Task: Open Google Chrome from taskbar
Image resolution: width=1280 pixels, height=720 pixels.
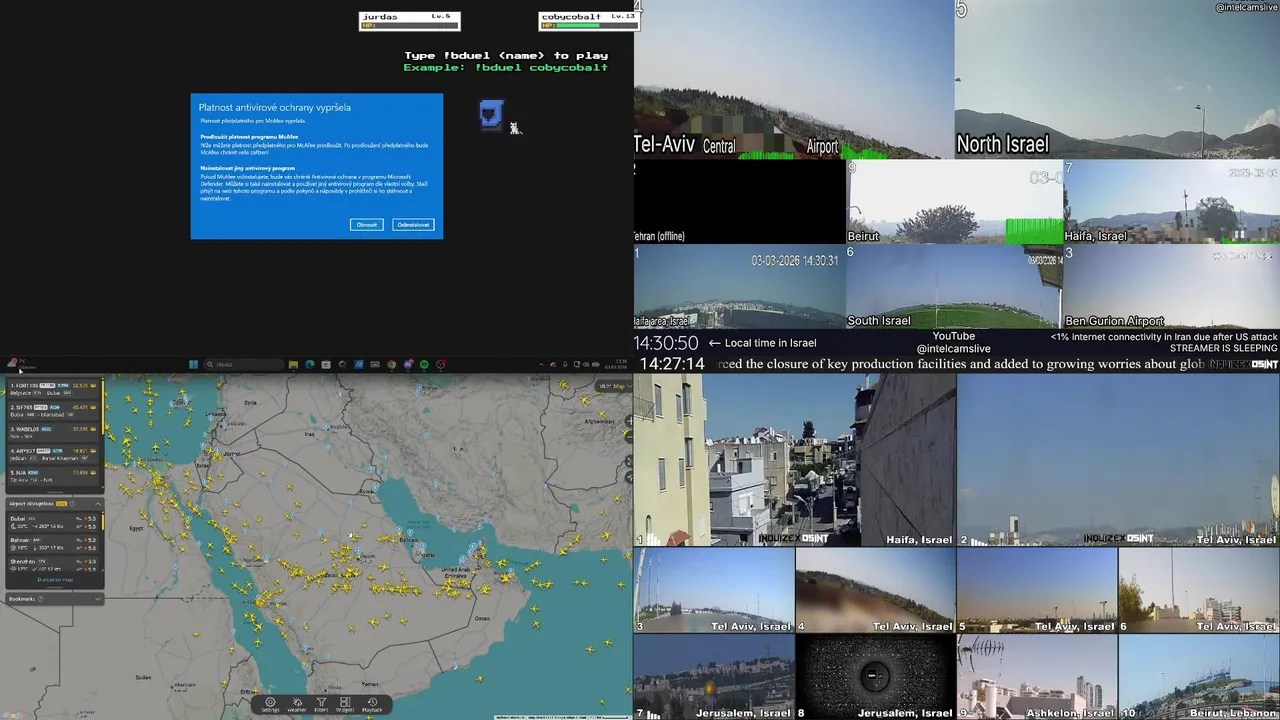Action: (x=391, y=365)
